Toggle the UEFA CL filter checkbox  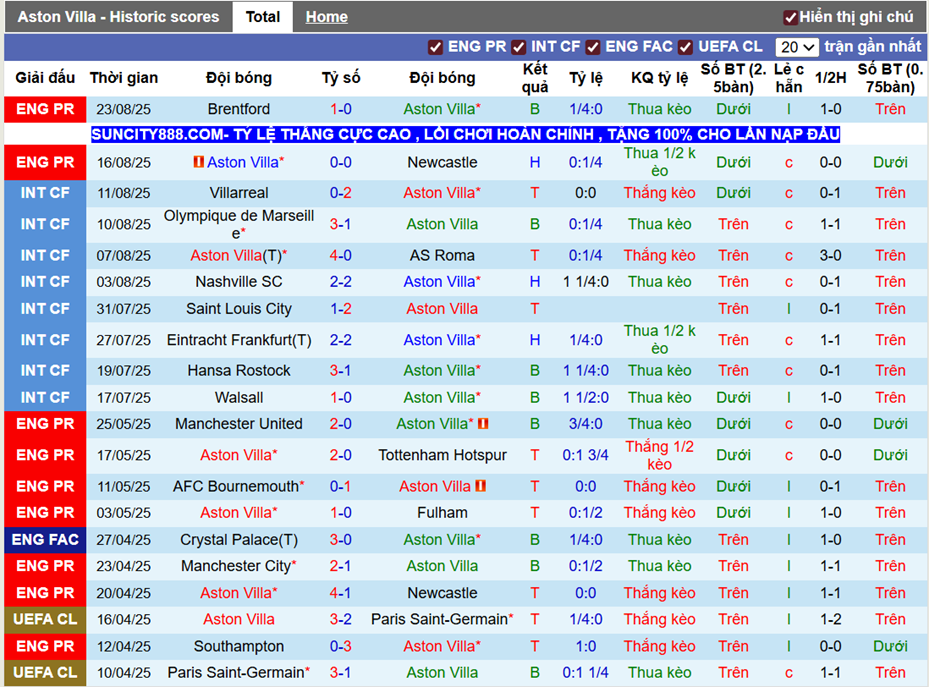point(685,47)
